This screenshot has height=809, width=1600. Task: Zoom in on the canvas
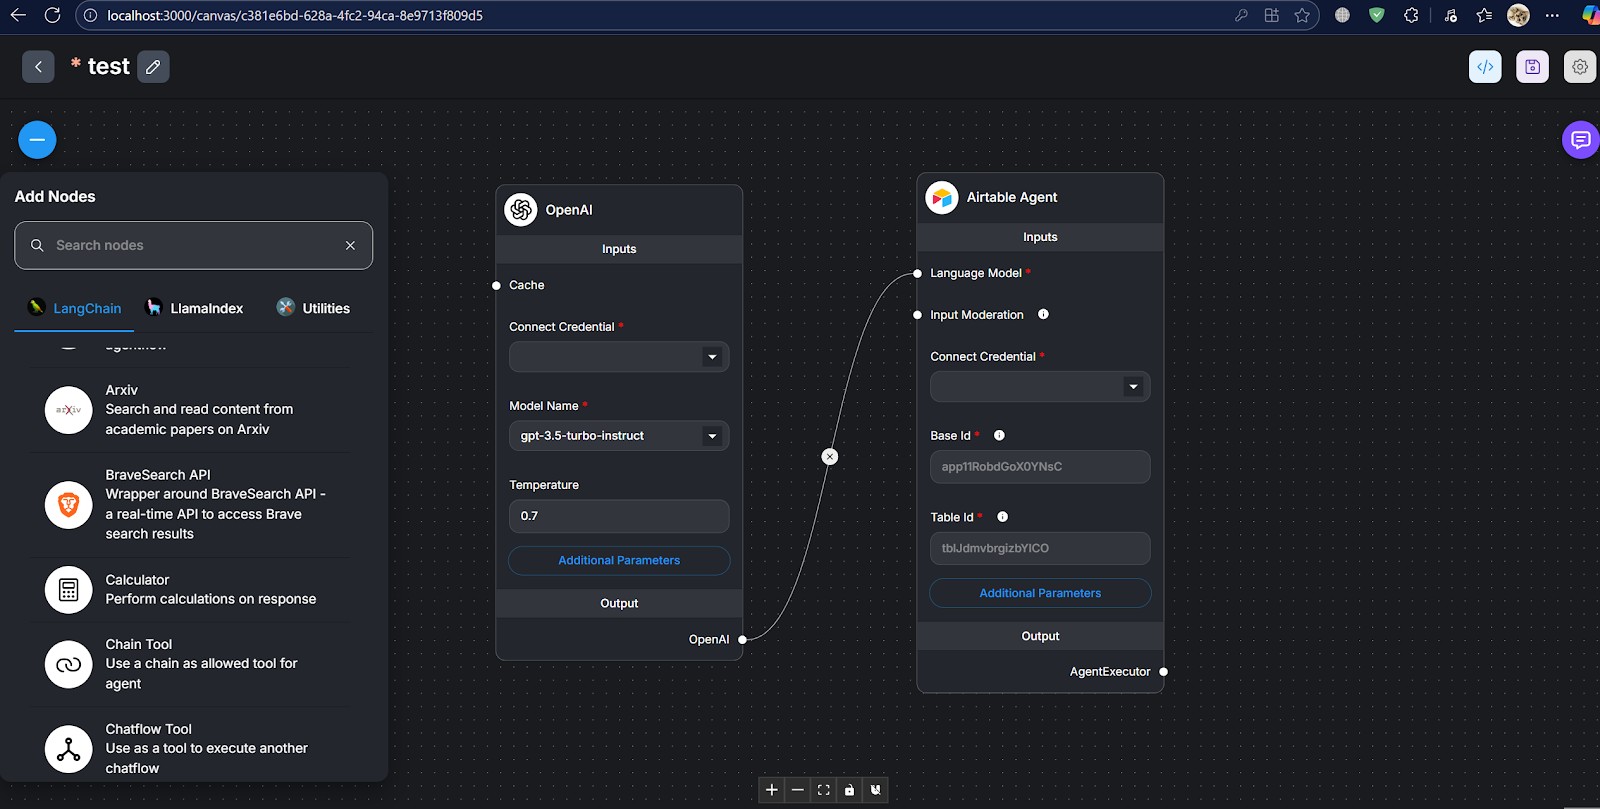[772, 790]
